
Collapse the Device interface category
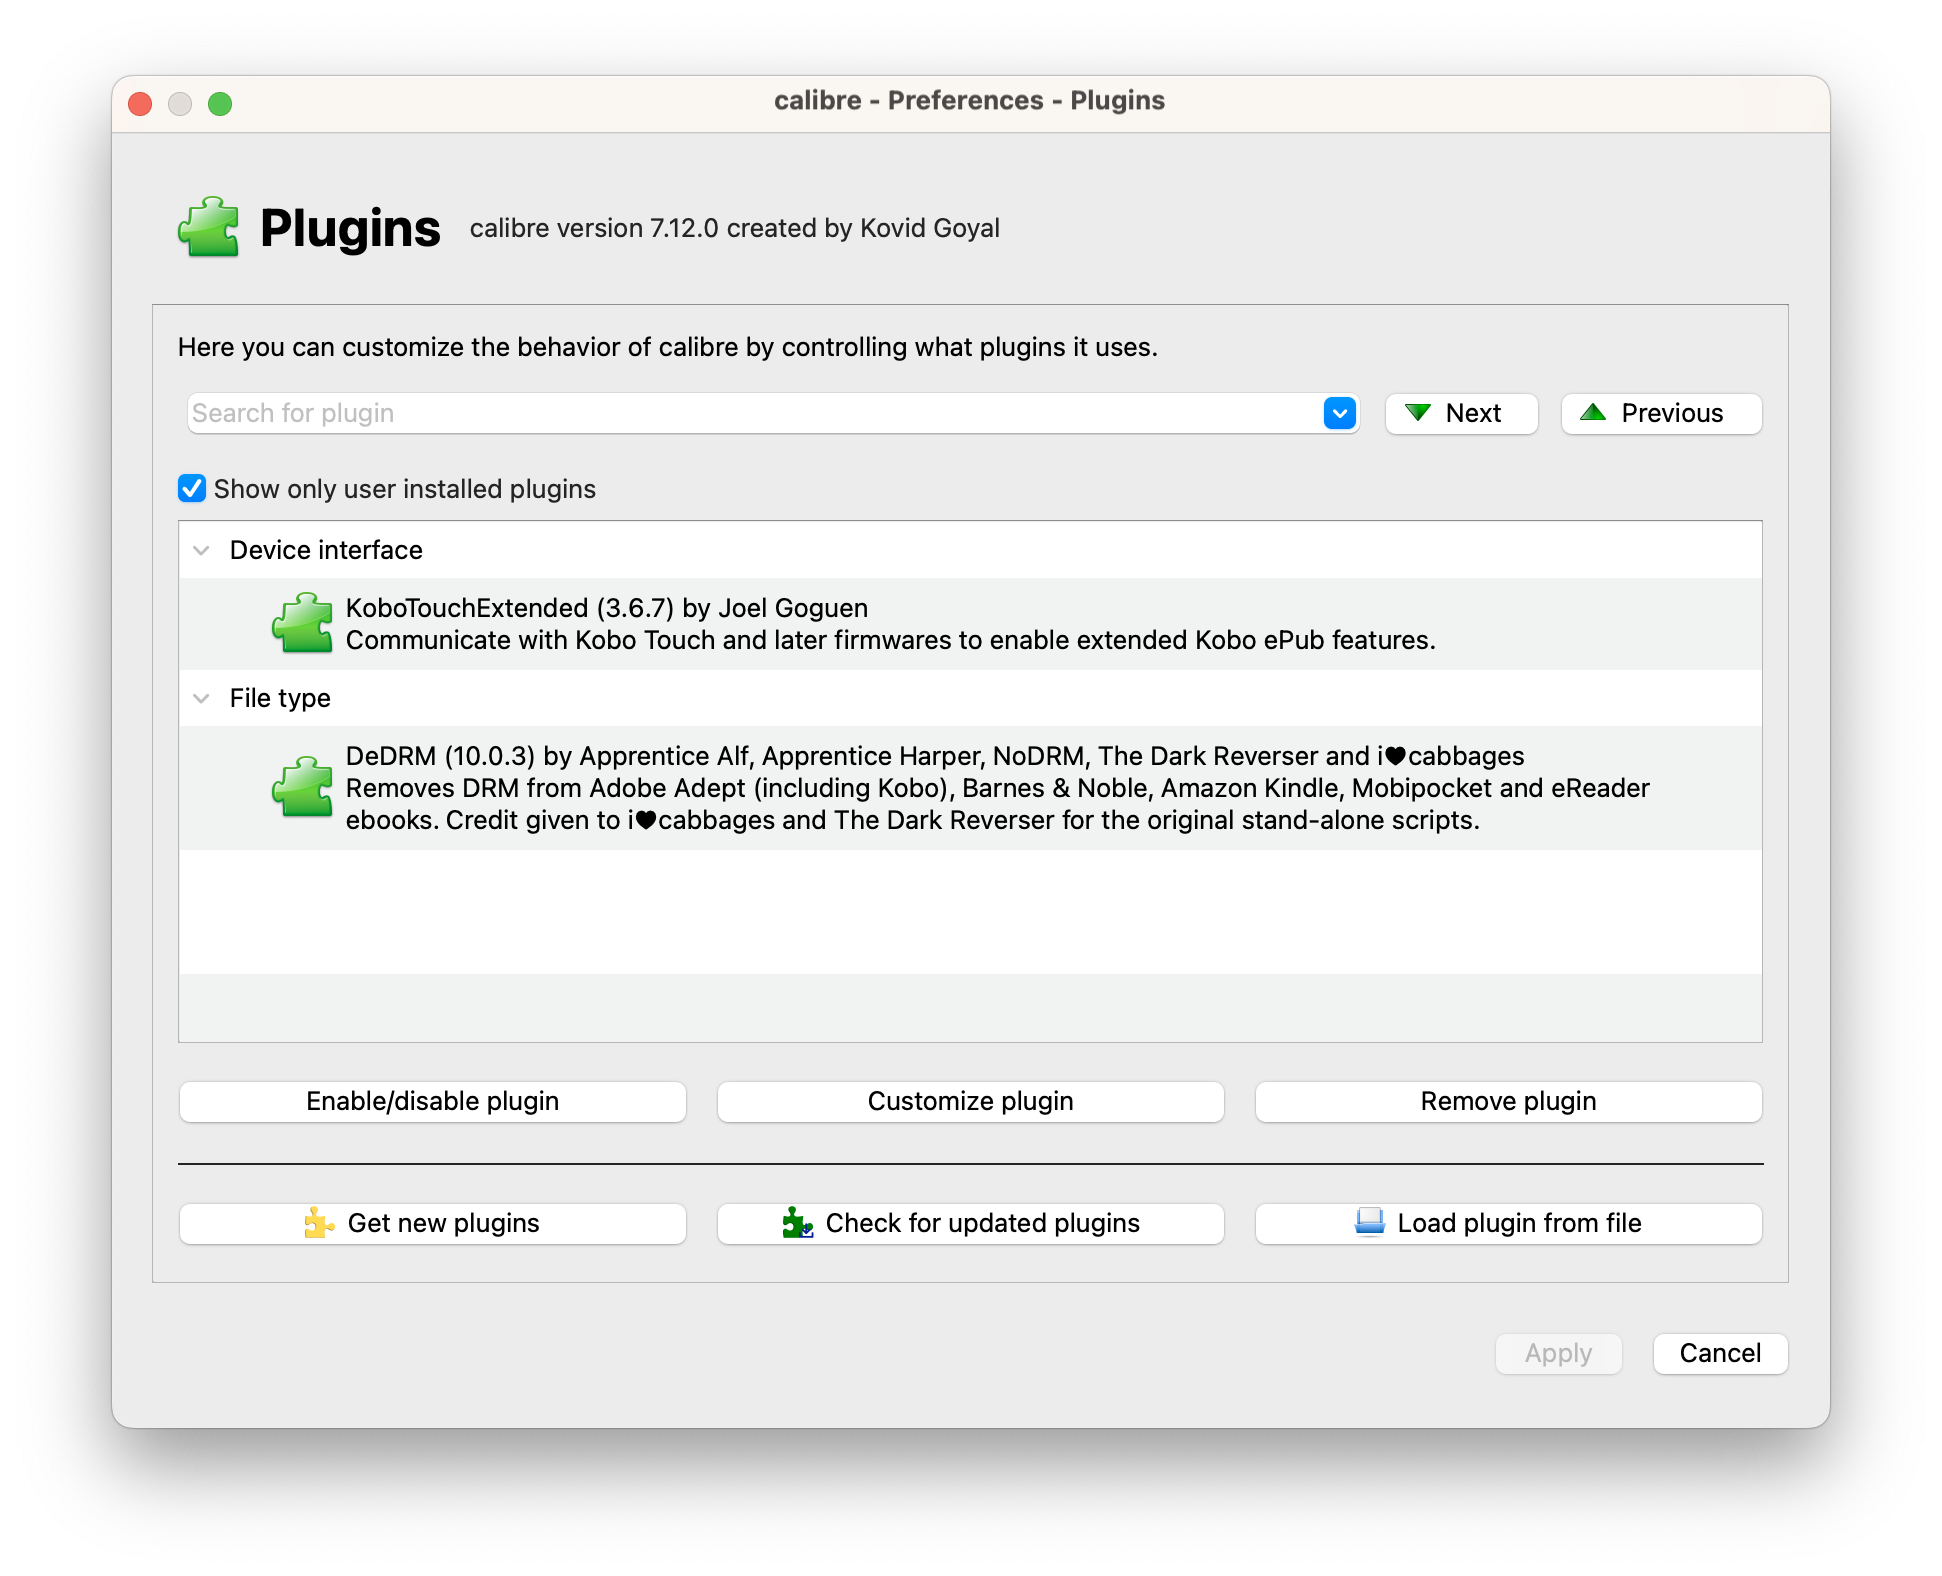coord(202,550)
